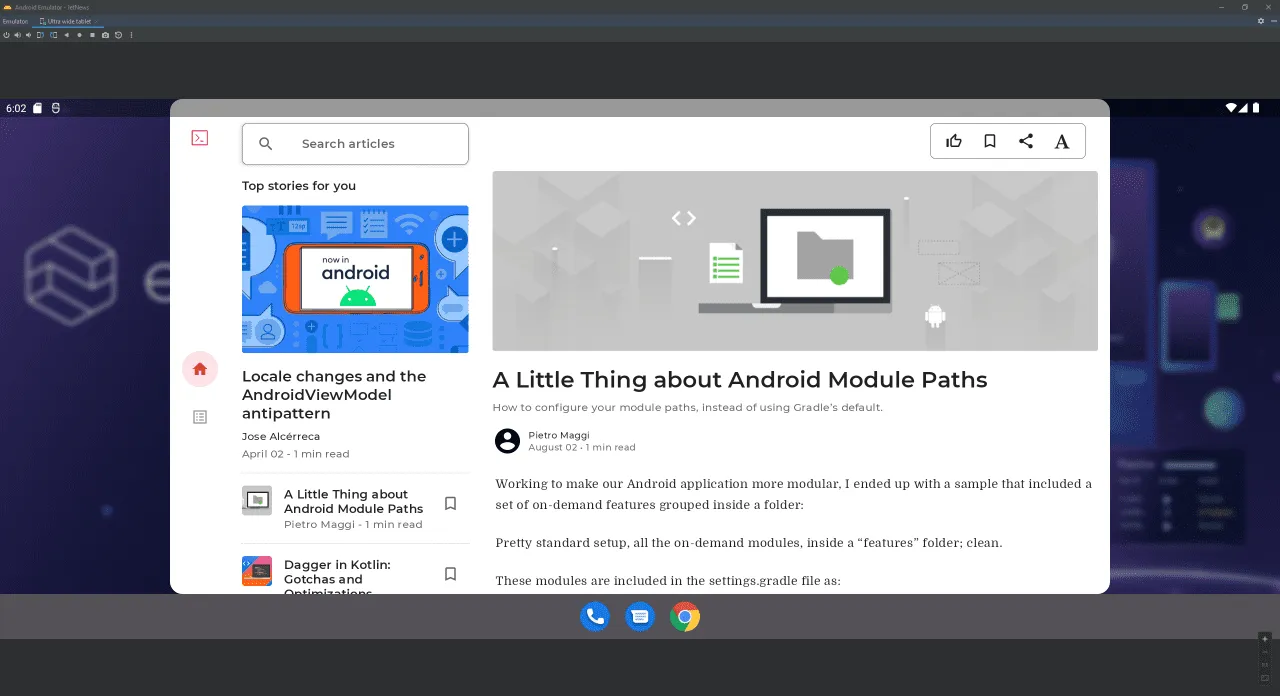Rotate the emulator using a rotate icon
This screenshot has width=1280, height=696.
tap(38, 35)
